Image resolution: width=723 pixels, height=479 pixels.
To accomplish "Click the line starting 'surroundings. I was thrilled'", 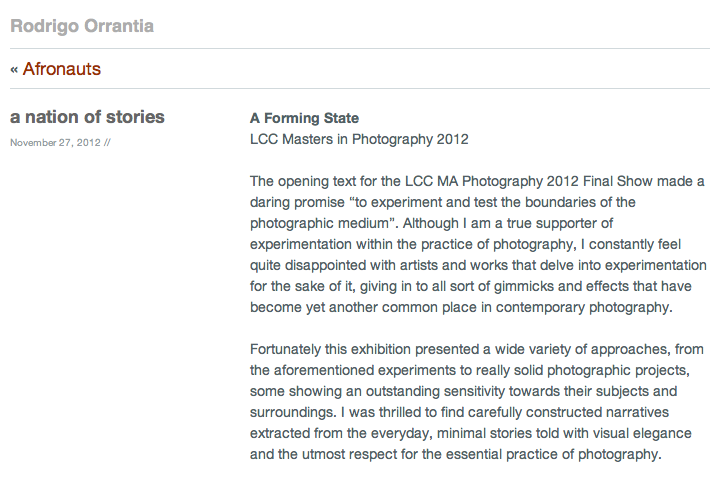I will pos(459,413).
